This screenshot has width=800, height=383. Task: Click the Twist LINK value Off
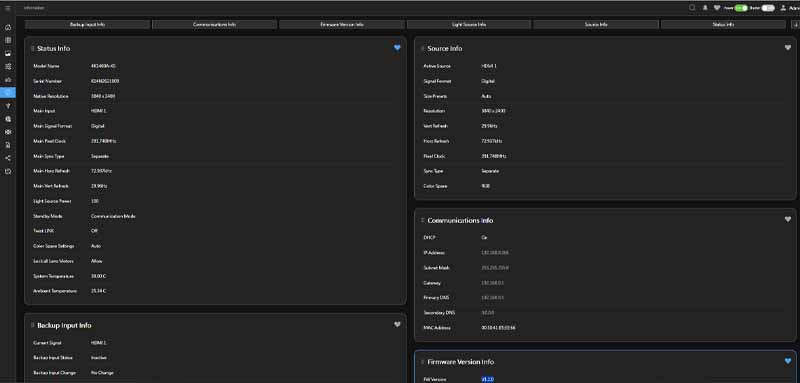click(x=94, y=231)
